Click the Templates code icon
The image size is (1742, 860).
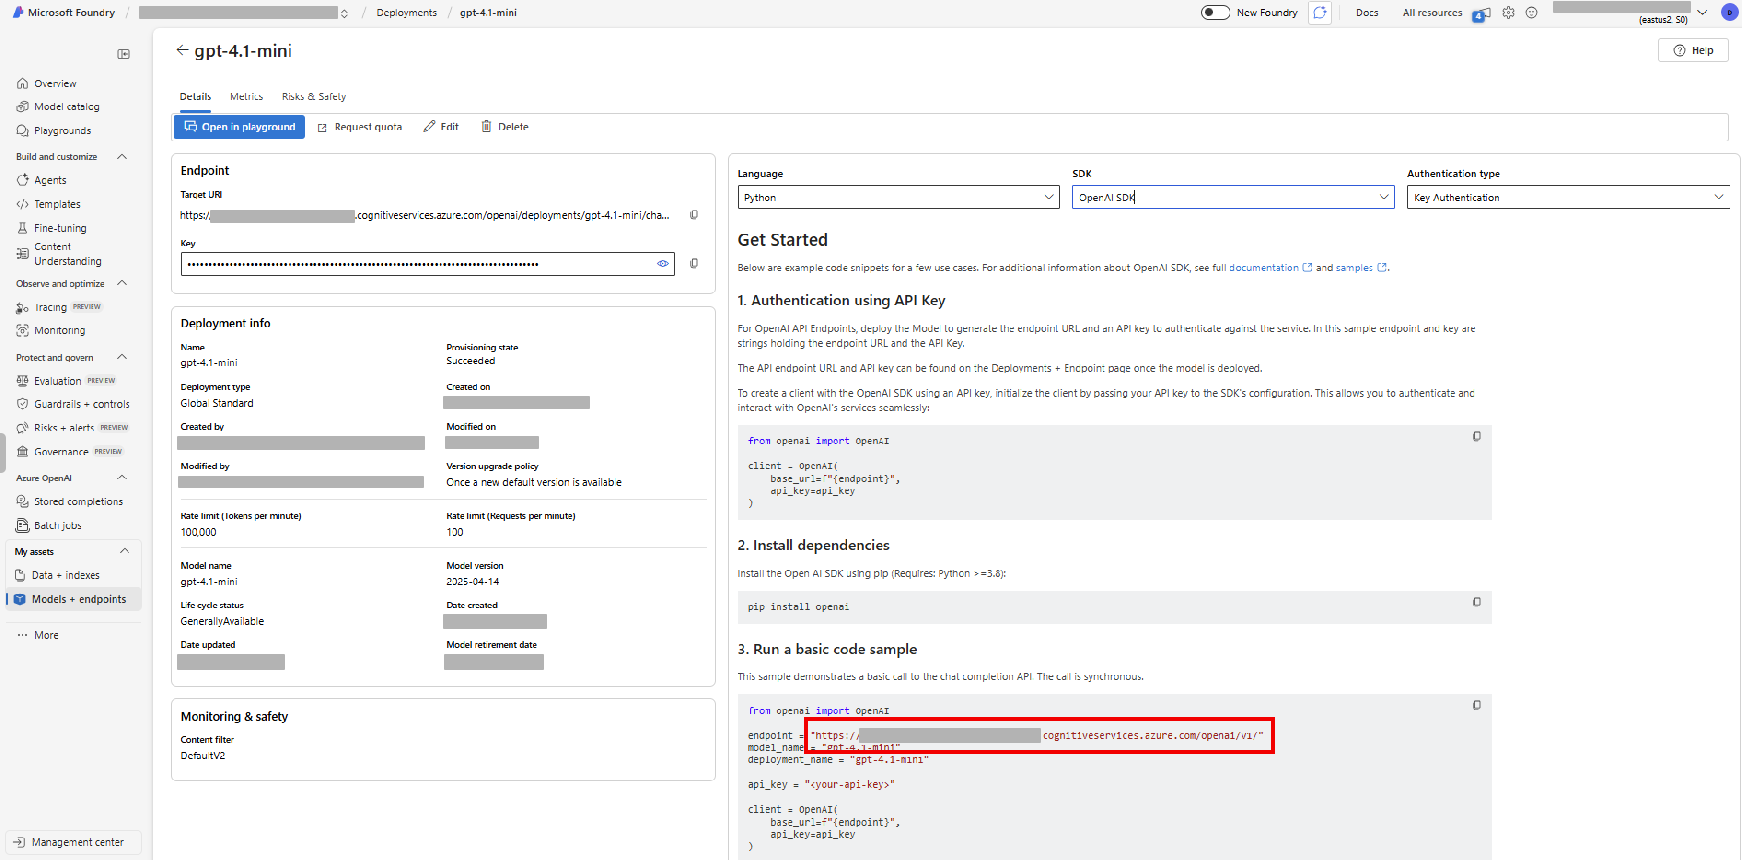tap(22, 204)
